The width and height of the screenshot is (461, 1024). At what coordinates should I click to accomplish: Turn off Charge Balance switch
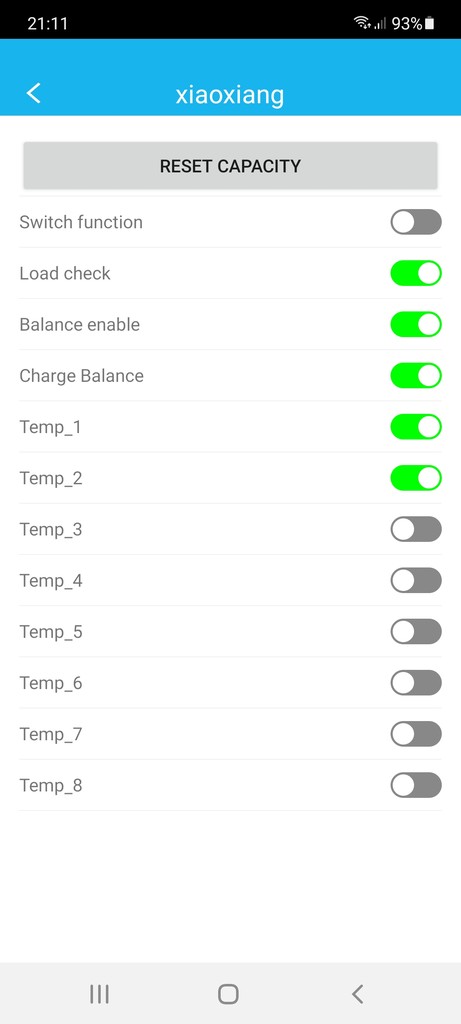pyautogui.click(x=416, y=376)
